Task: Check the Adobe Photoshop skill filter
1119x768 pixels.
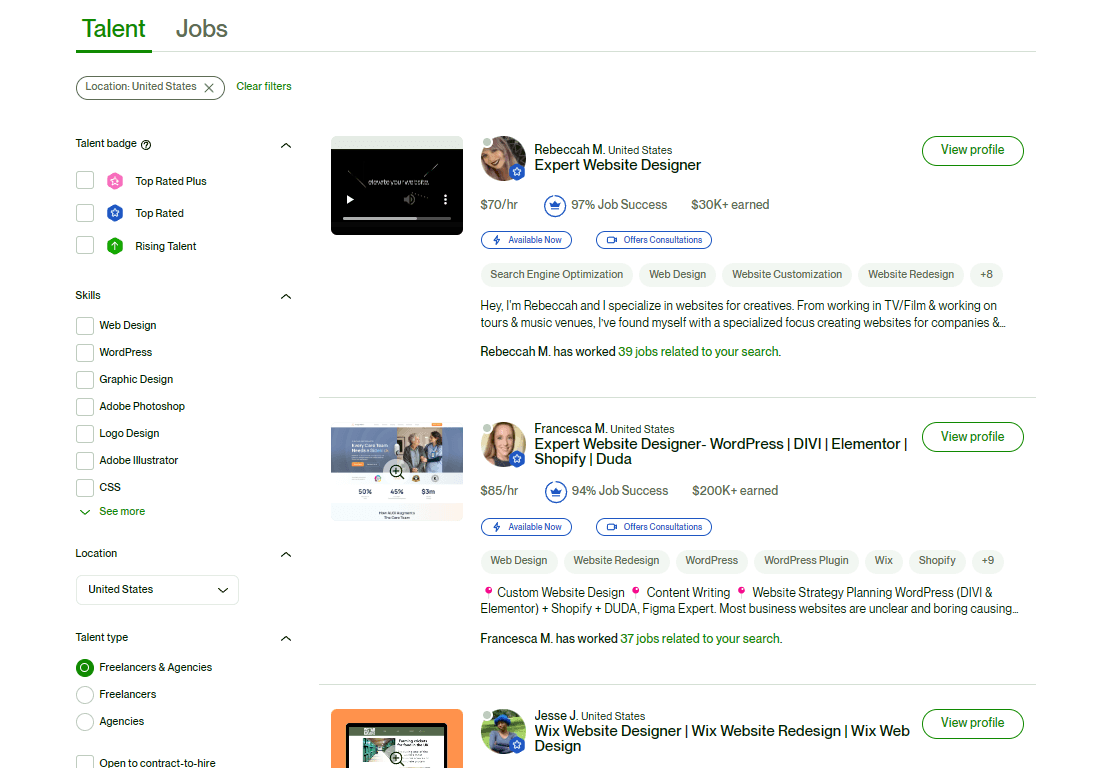Action: tap(85, 406)
